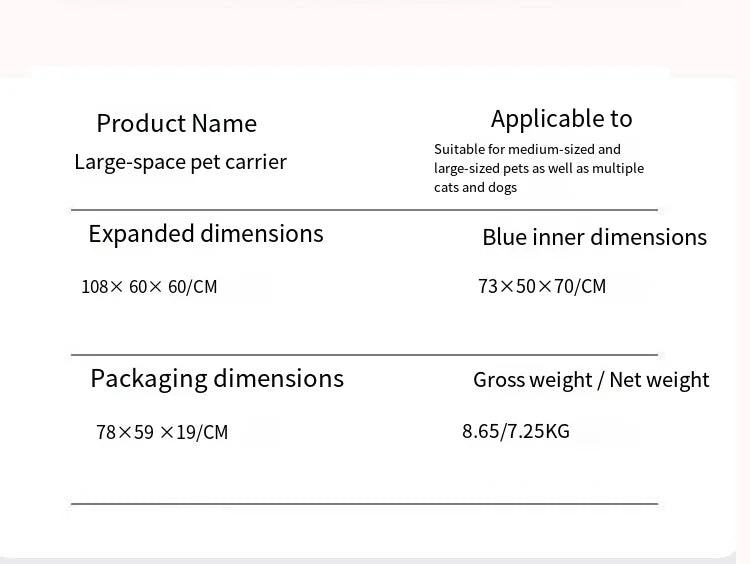Click the 'Suitable for medium-sized and' line
750x564 pixels.
click(527, 149)
